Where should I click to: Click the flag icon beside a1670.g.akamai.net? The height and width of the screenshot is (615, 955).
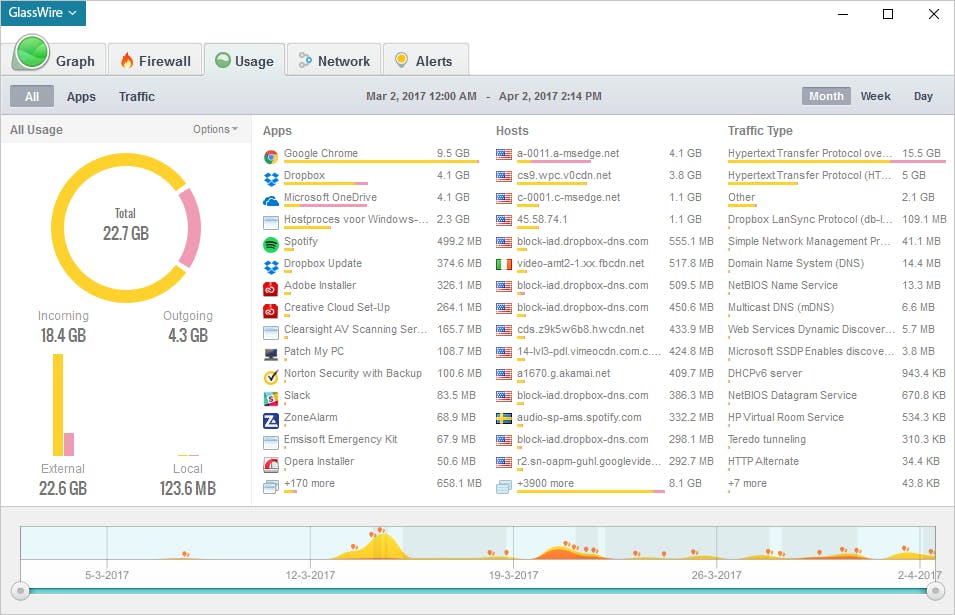(x=504, y=374)
